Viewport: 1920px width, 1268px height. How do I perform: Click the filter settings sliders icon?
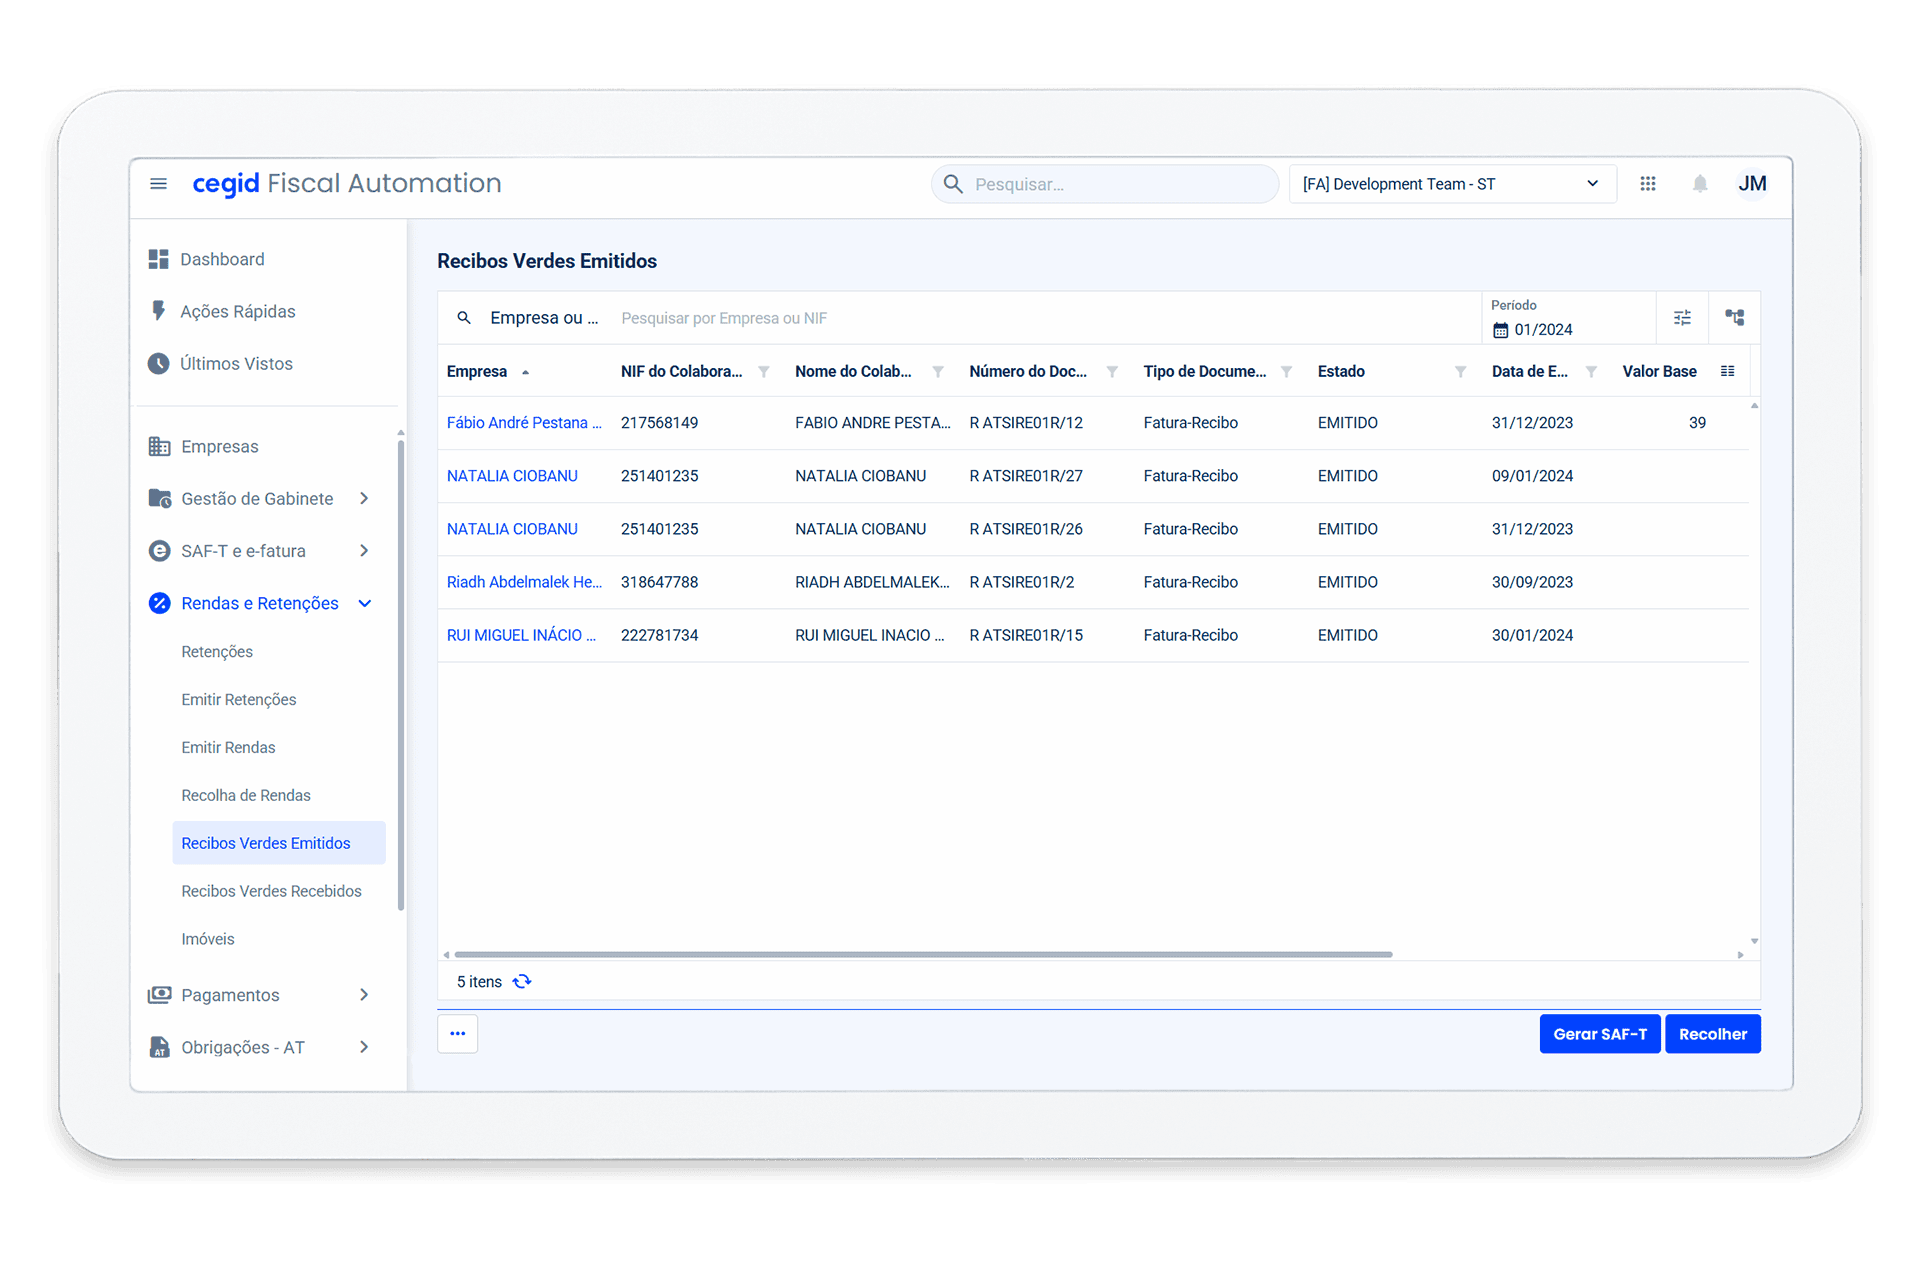(x=1682, y=318)
